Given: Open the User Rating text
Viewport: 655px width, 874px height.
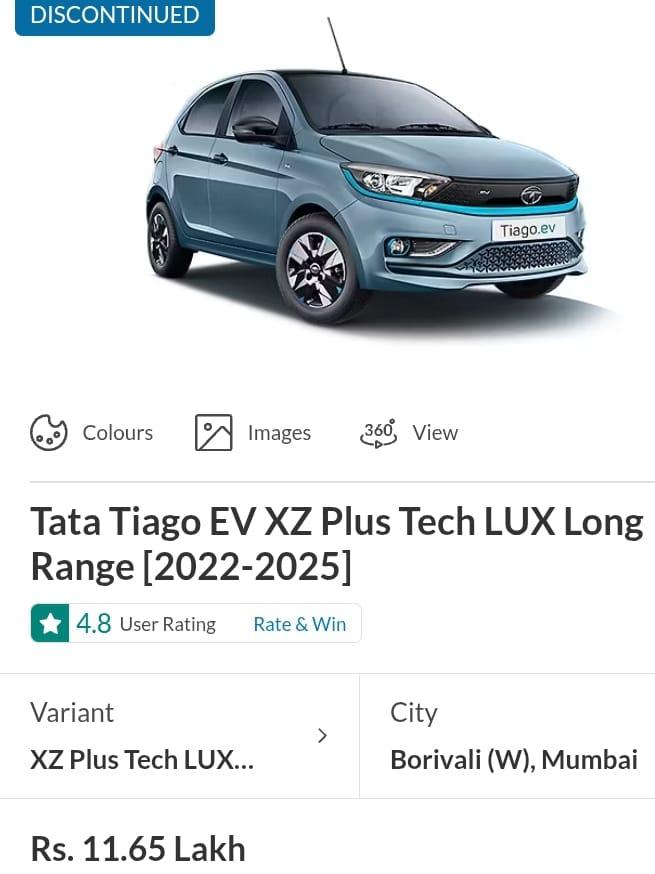Looking at the screenshot, I should tap(168, 624).
